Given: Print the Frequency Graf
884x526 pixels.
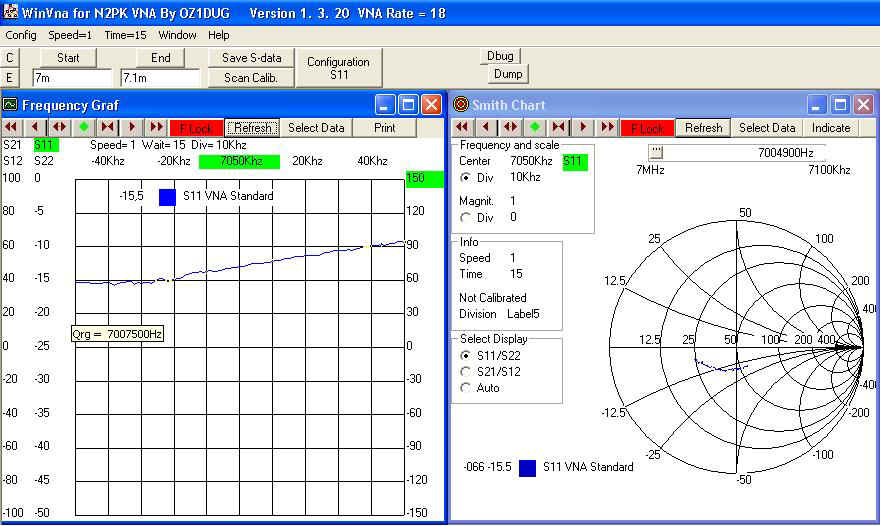Looking at the screenshot, I should (384, 128).
